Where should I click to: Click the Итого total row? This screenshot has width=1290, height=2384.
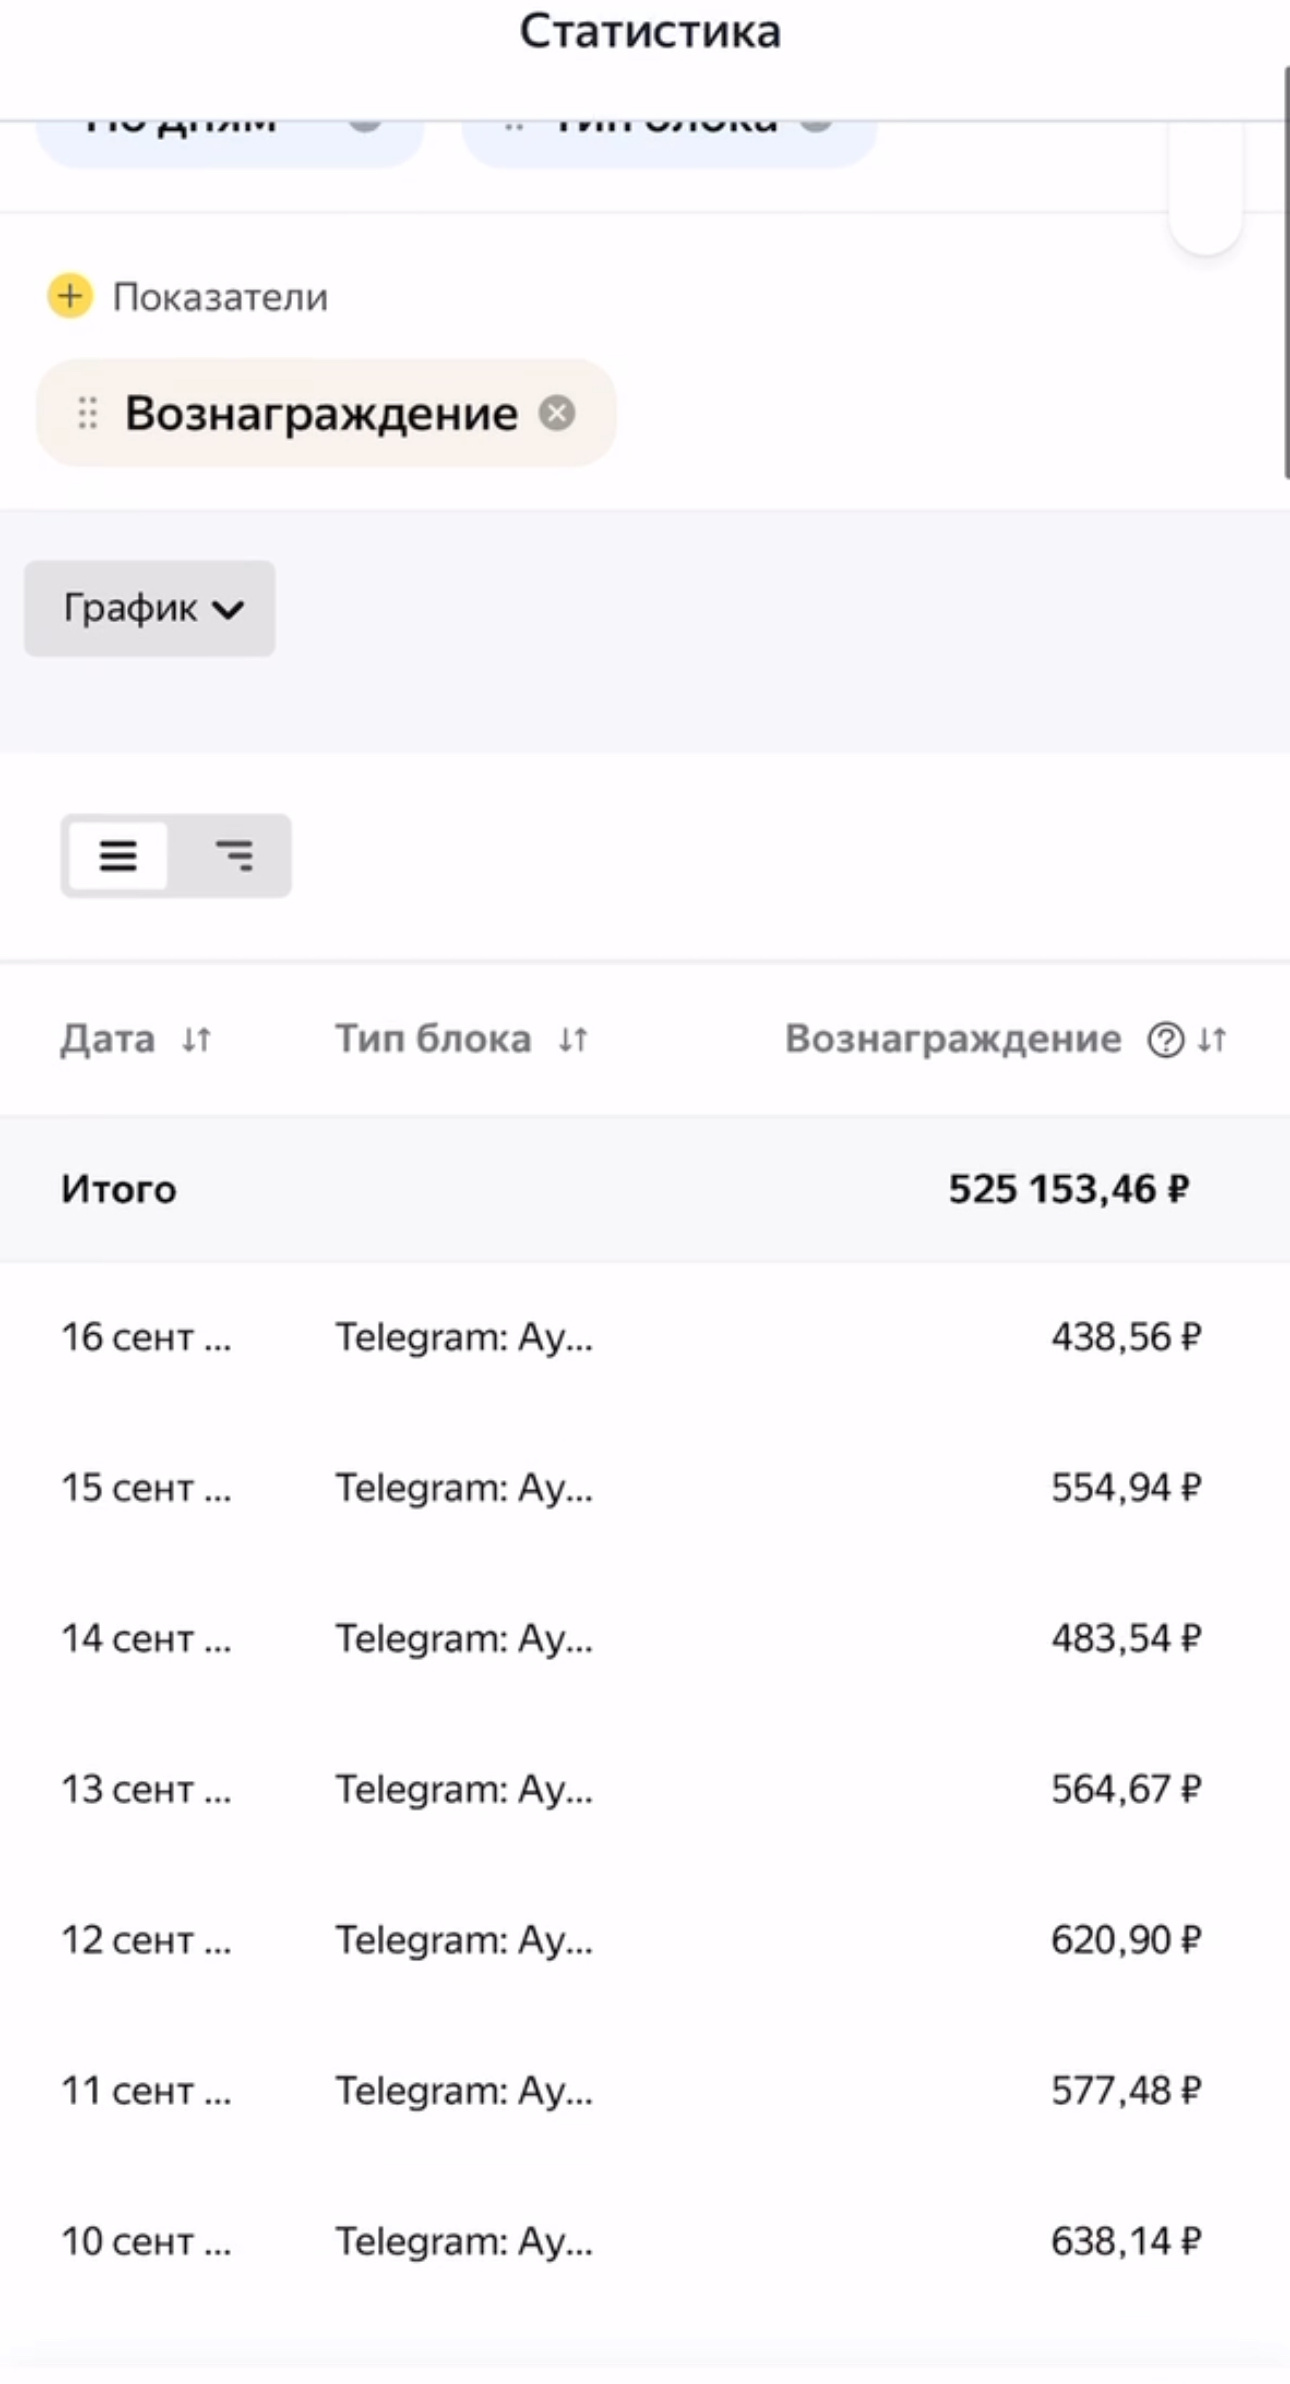[x=118, y=1189]
